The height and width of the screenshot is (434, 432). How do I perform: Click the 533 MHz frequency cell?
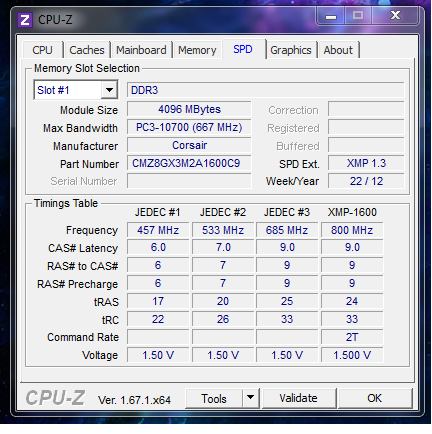pos(223,230)
